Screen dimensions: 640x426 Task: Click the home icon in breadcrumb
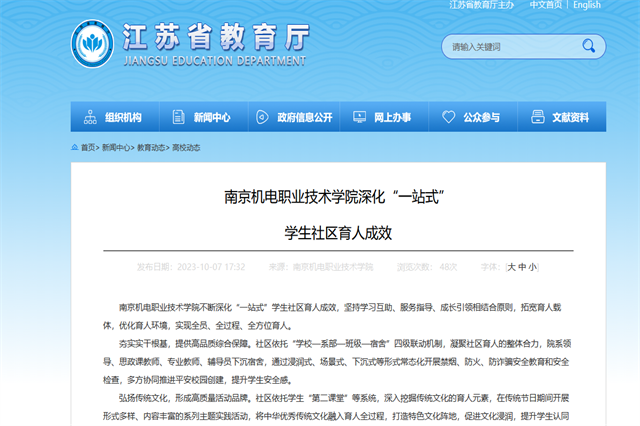pos(75,147)
